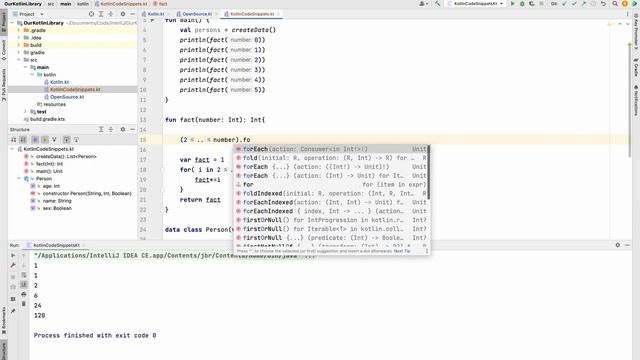
Task: Open Project panel settings gear
Action: pos(122,14)
